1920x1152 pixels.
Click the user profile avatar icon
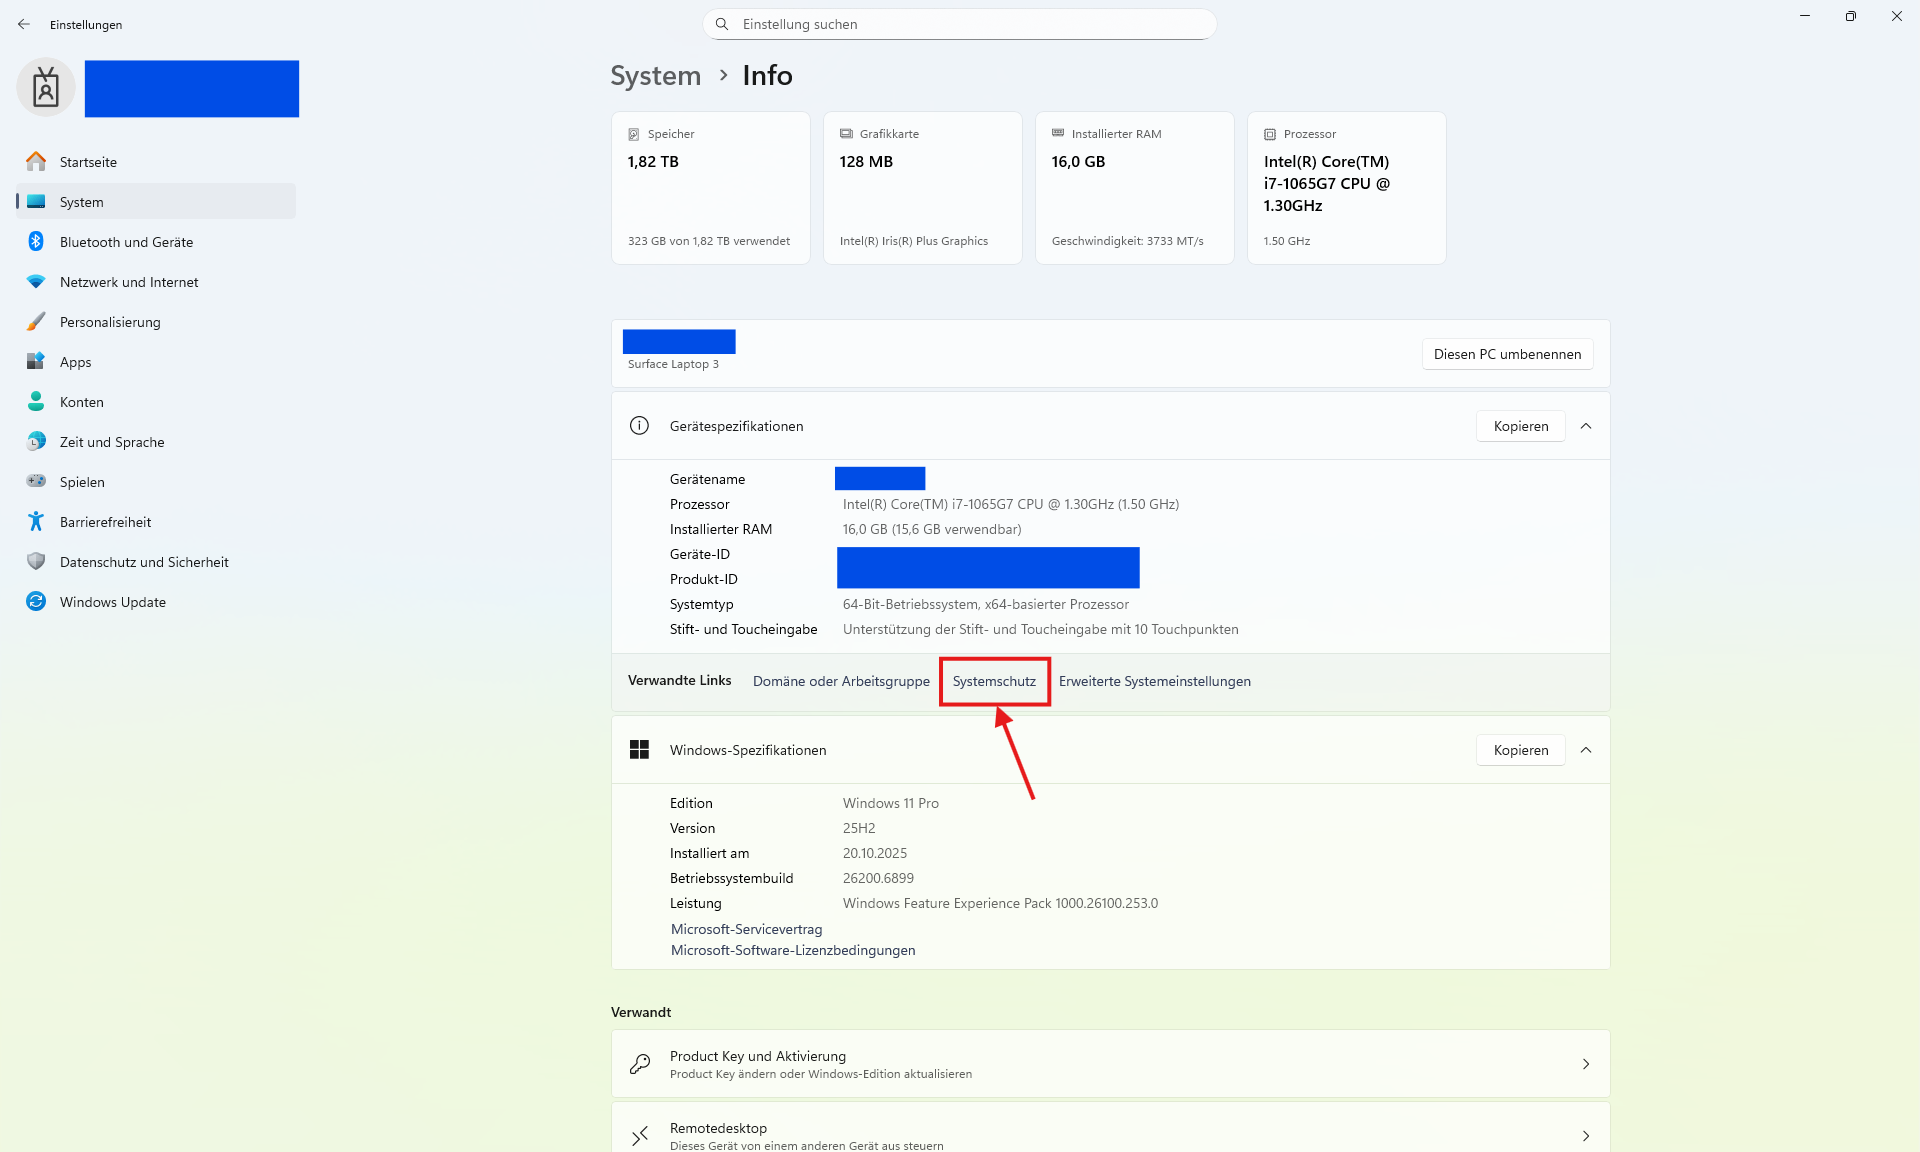tap(46, 88)
